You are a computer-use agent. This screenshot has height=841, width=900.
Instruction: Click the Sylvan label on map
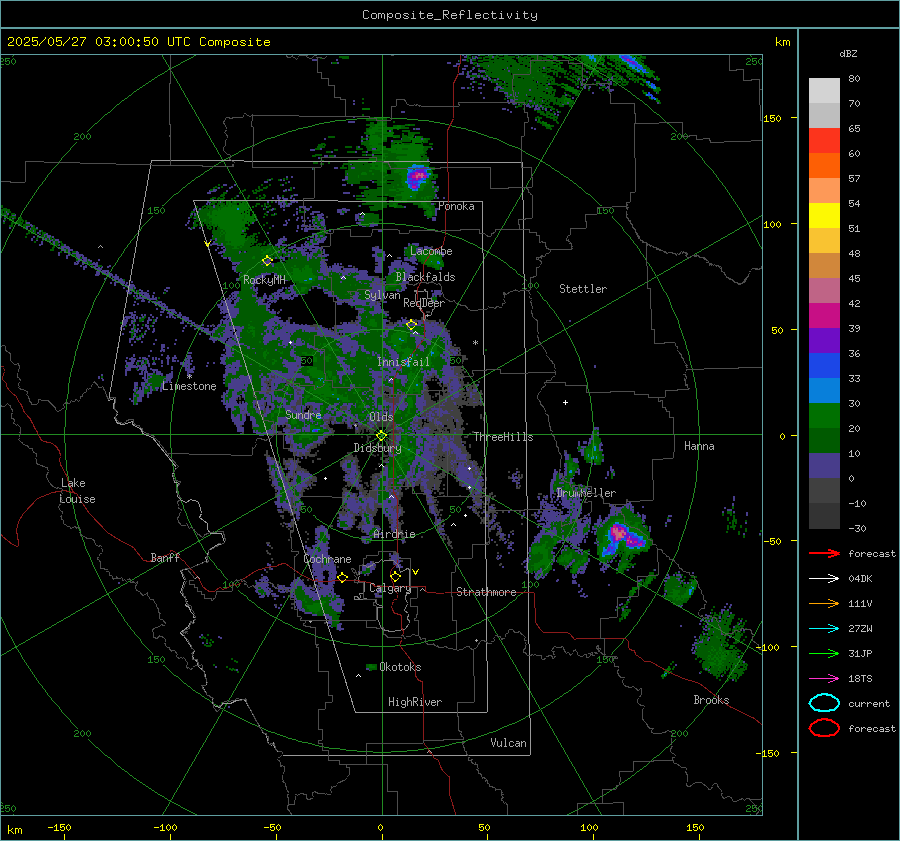(x=382, y=295)
